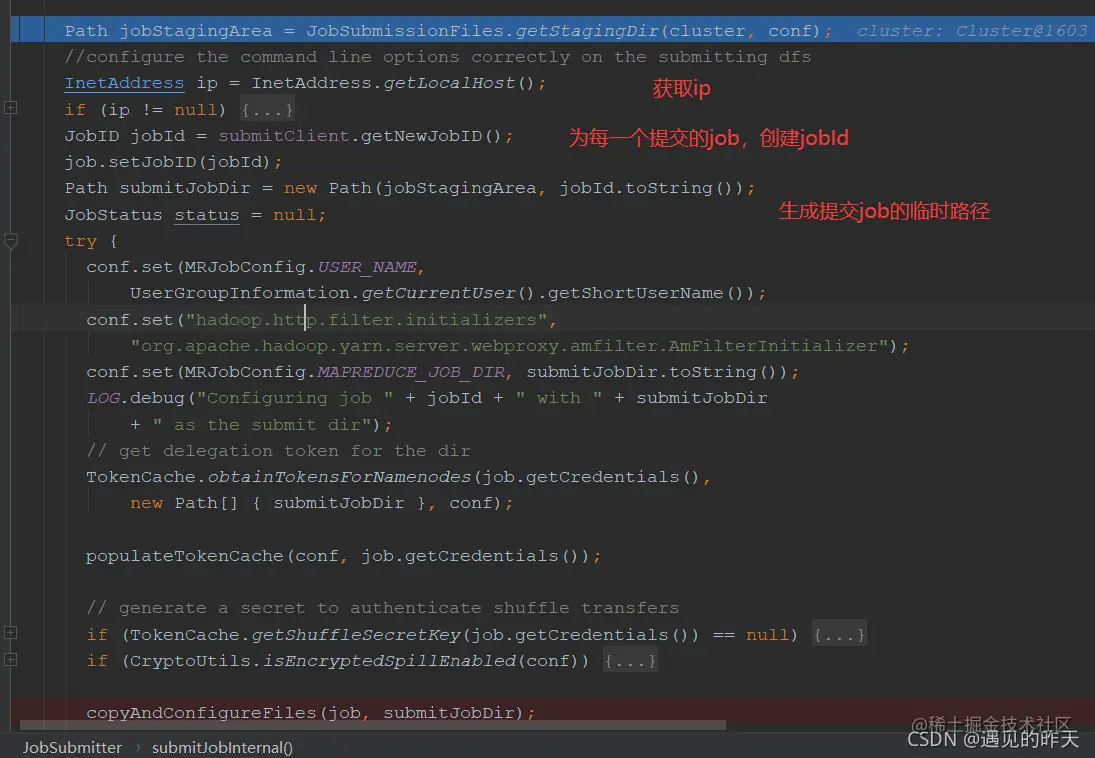Collapse the try block gutter marker
Screen dimensions: 1095x758
pyautogui.click(x=10, y=242)
